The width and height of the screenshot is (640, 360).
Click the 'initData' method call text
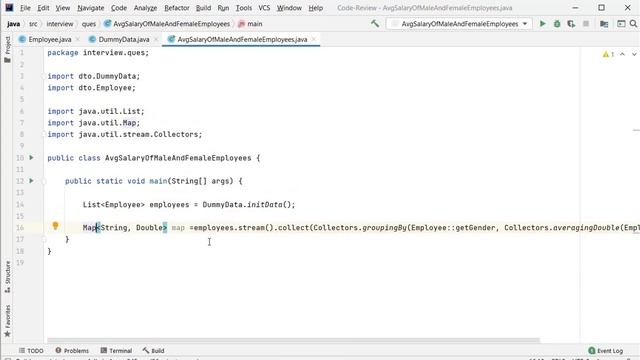pyautogui.click(x=264, y=204)
